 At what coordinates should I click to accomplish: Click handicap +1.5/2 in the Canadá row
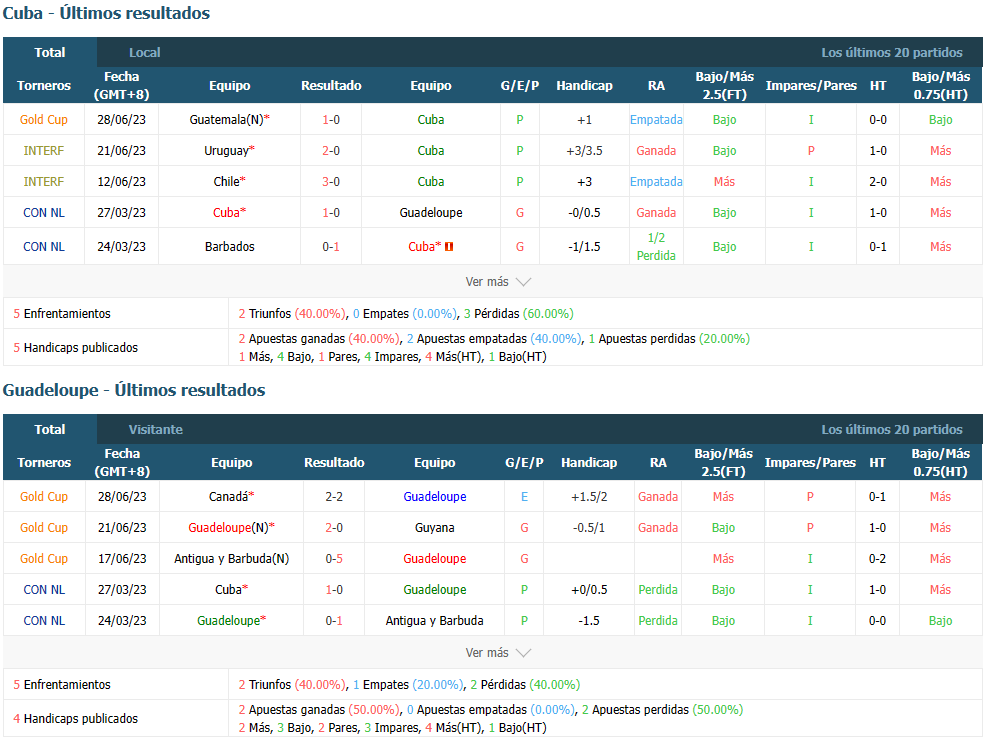click(x=589, y=496)
